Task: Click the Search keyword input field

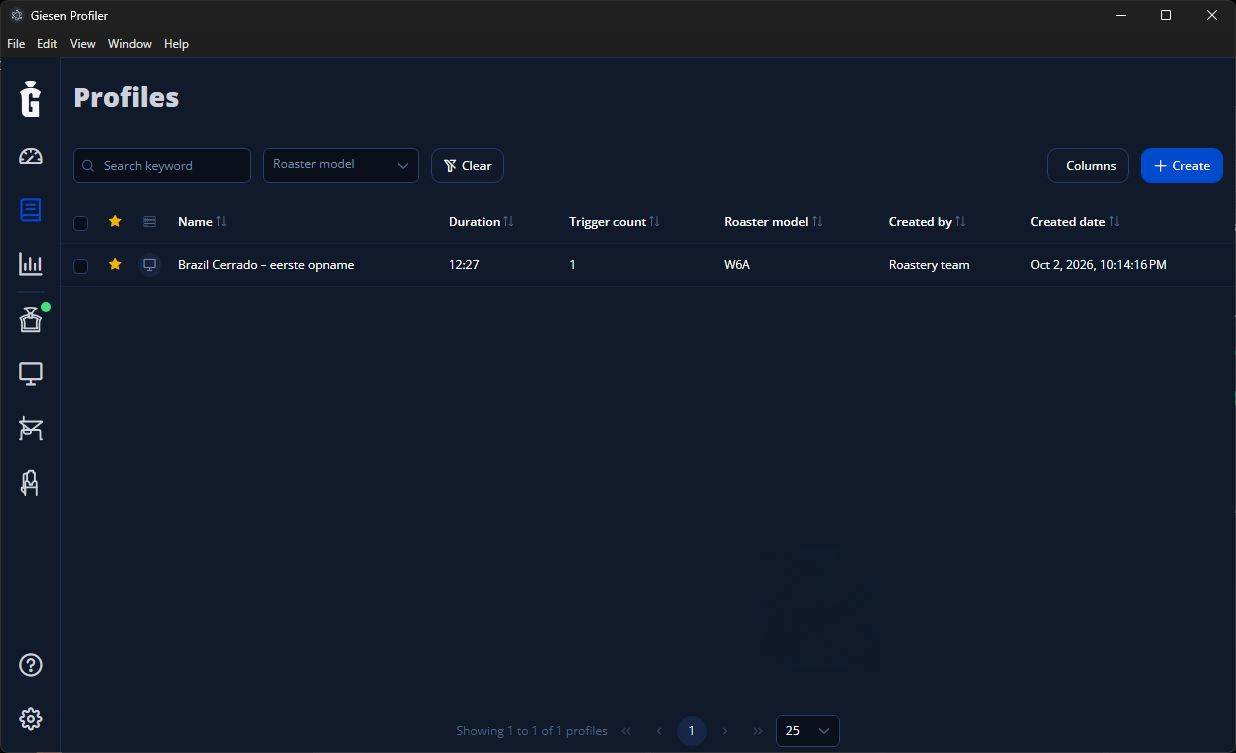Action: point(162,166)
